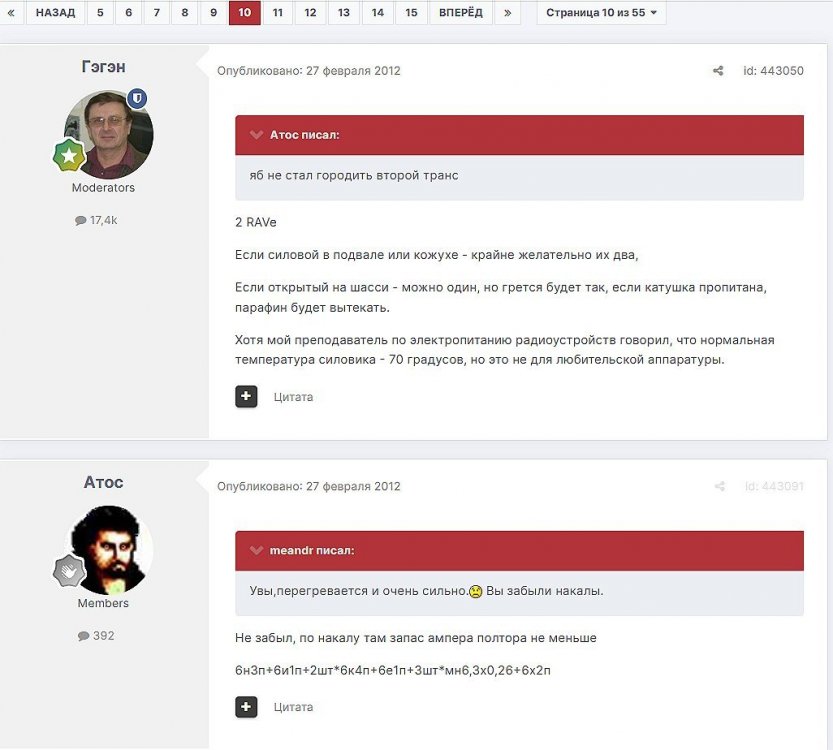Click the share icon on Атос's post
The image size is (833, 750).
pos(718,487)
